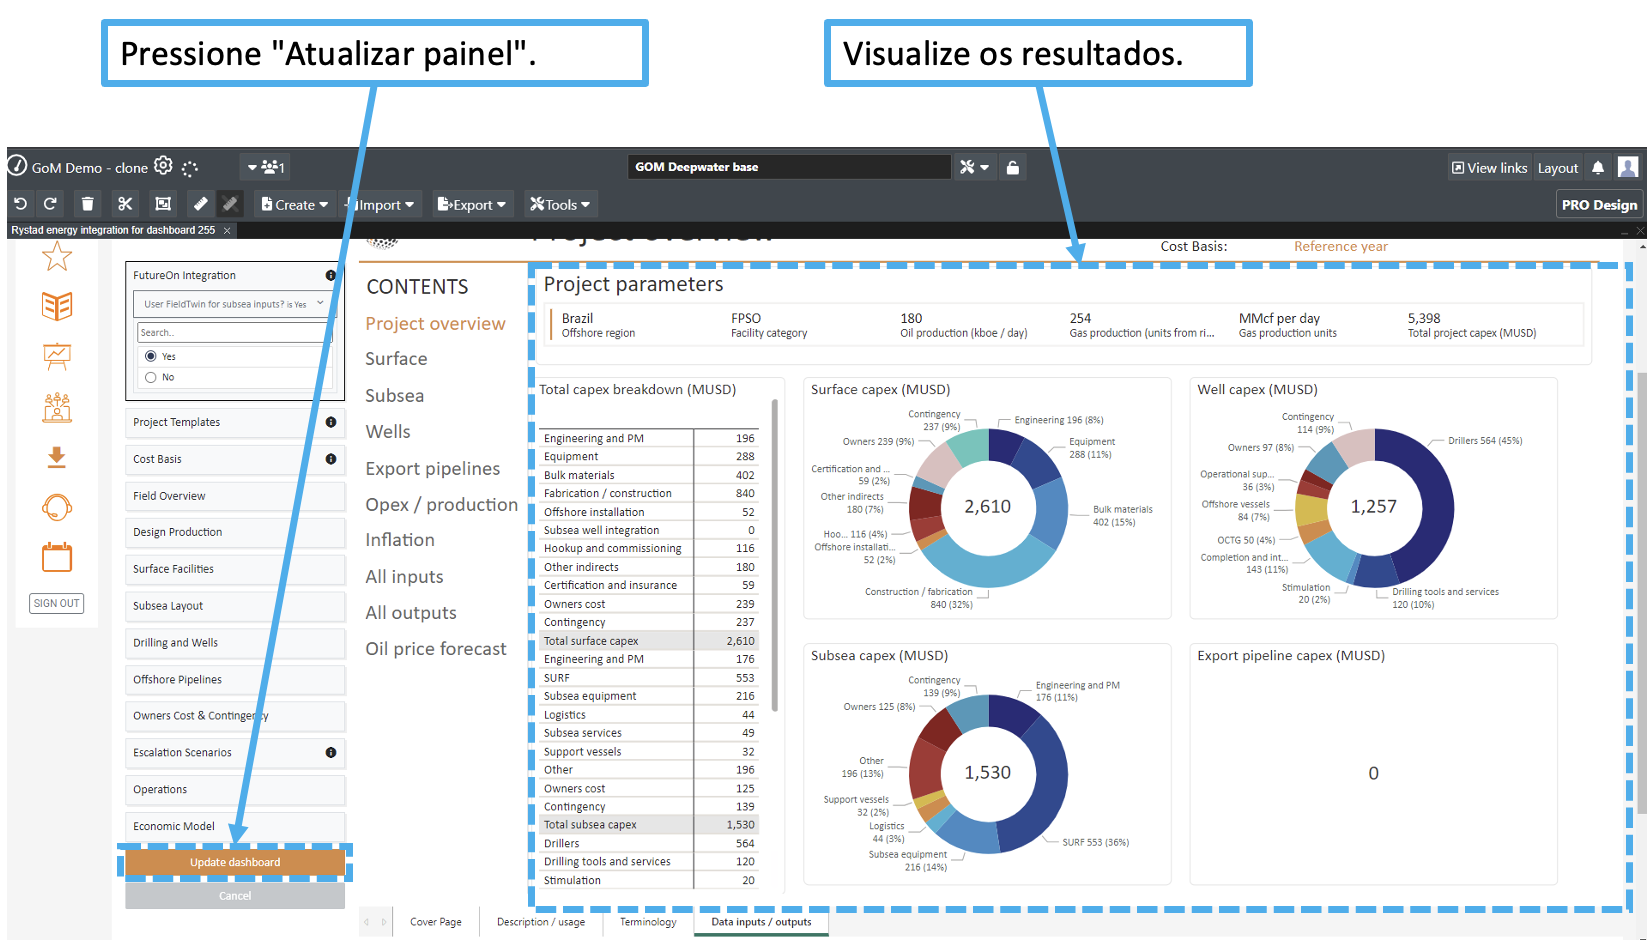Close the Rystad energy integration tab
This screenshot has width=1652, height=944.
point(227,230)
